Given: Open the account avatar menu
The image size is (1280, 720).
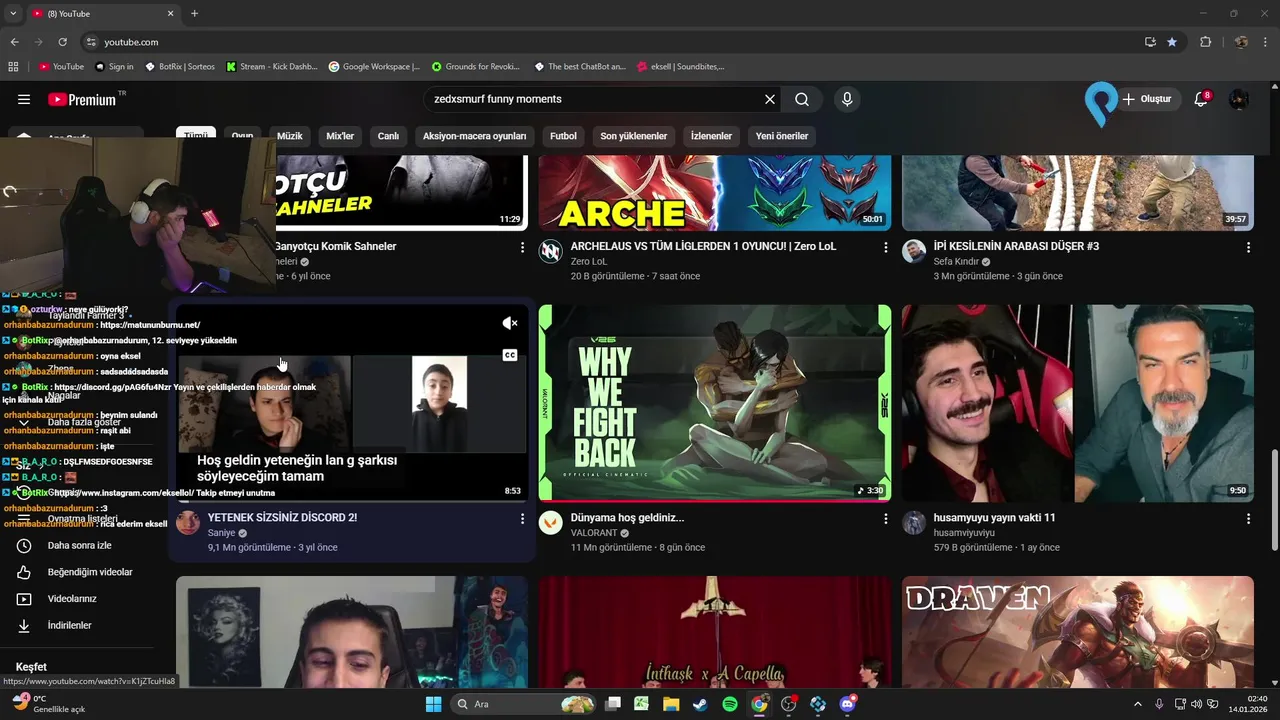Looking at the screenshot, I should (1239, 99).
